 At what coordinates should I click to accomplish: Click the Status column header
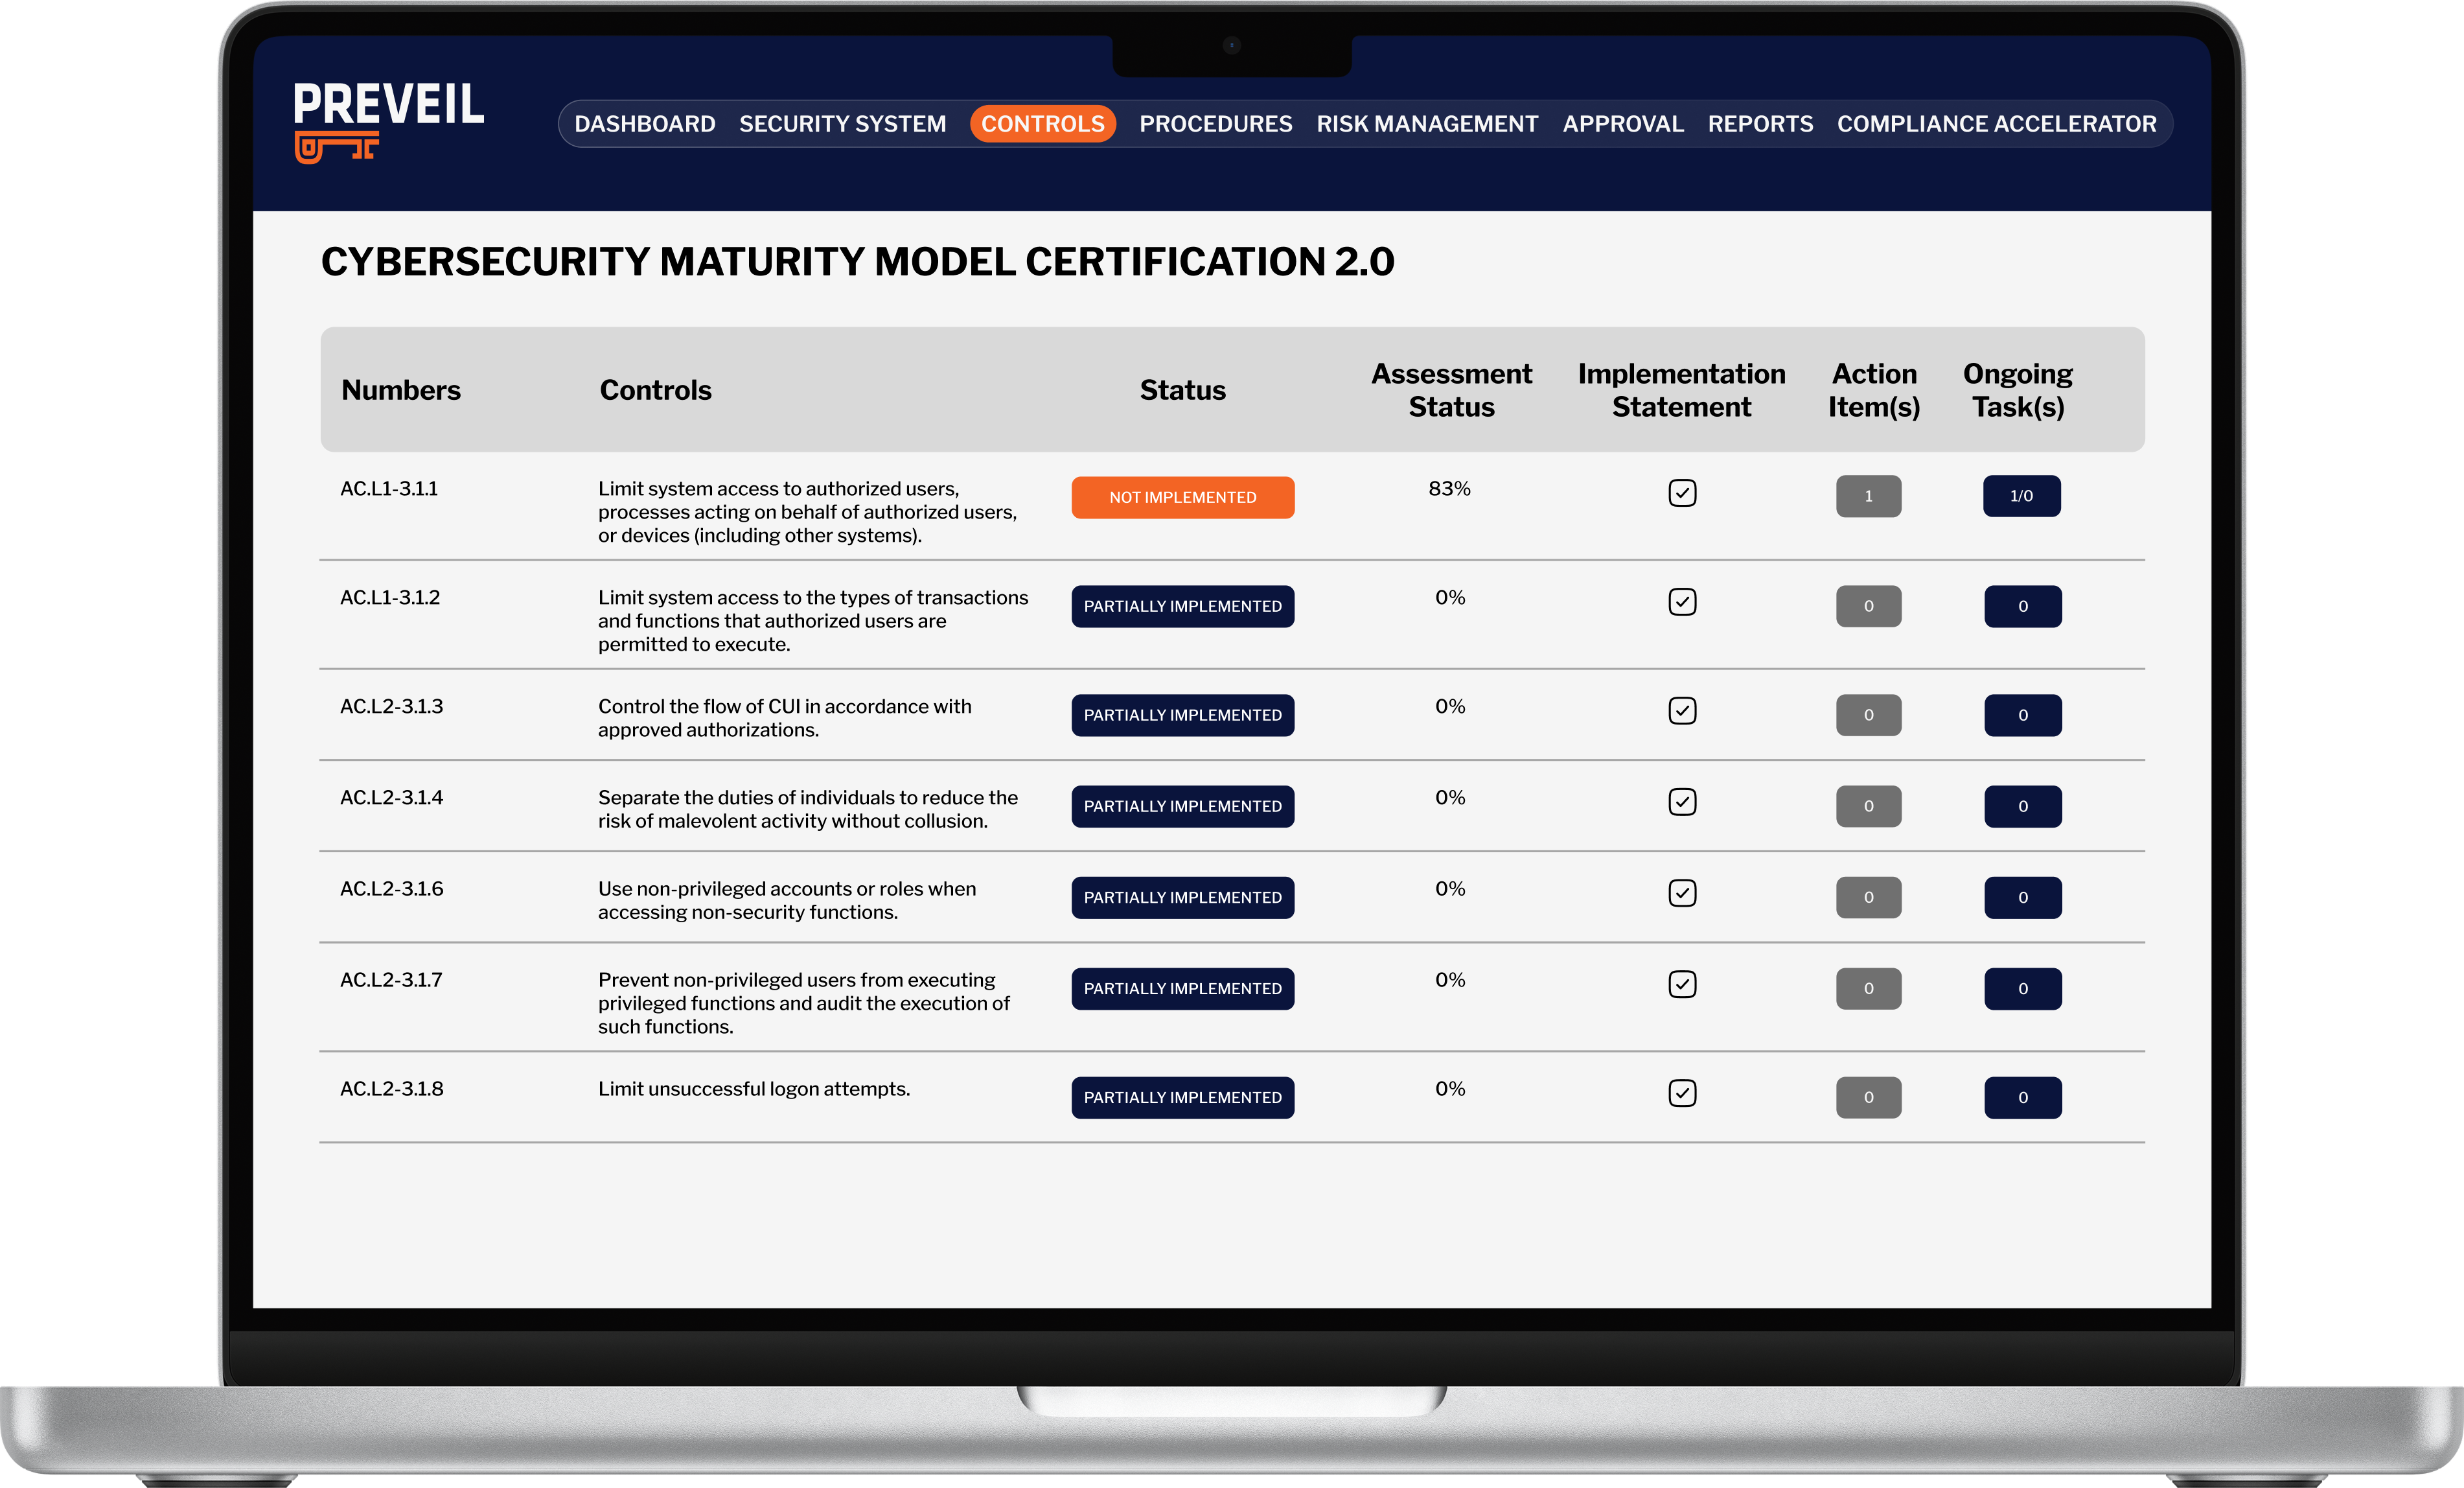coord(1183,390)
